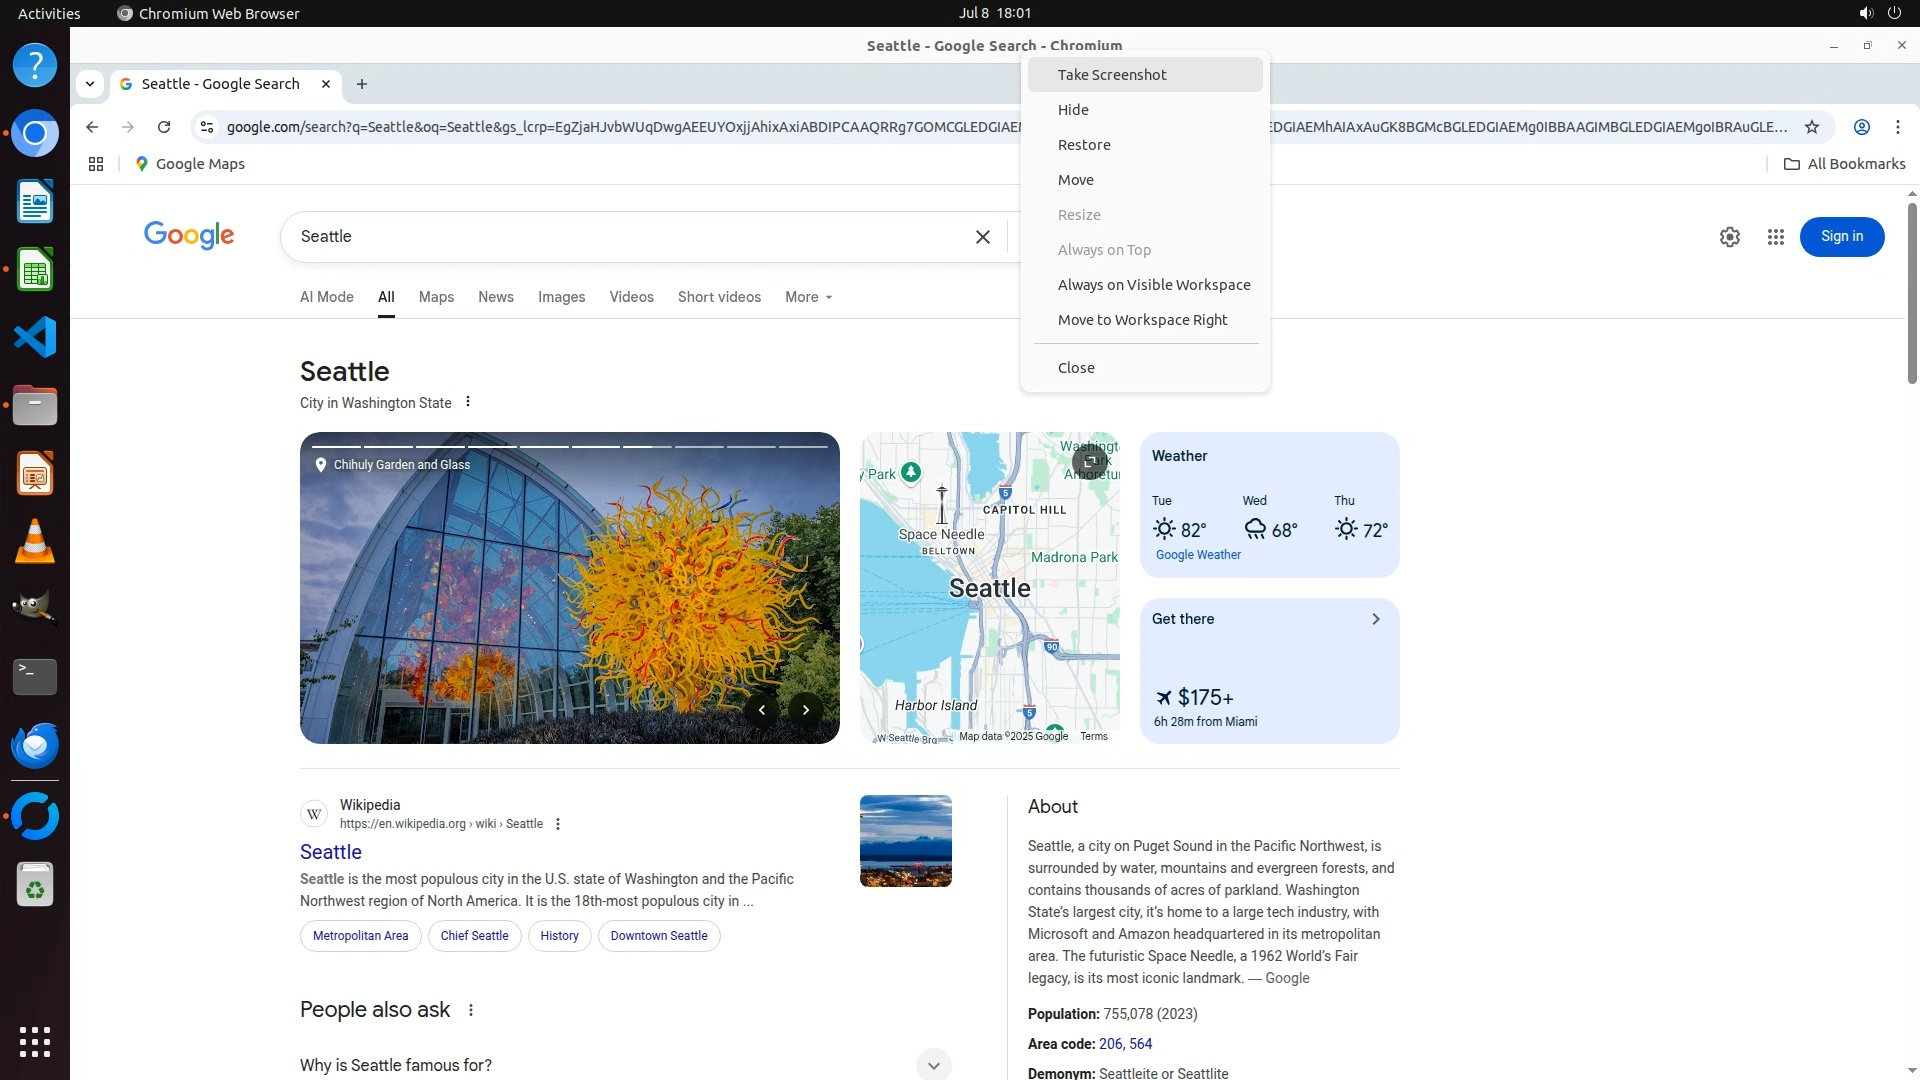
Task: Select Take Screenshot from context menu
Action: [1111, 75]
